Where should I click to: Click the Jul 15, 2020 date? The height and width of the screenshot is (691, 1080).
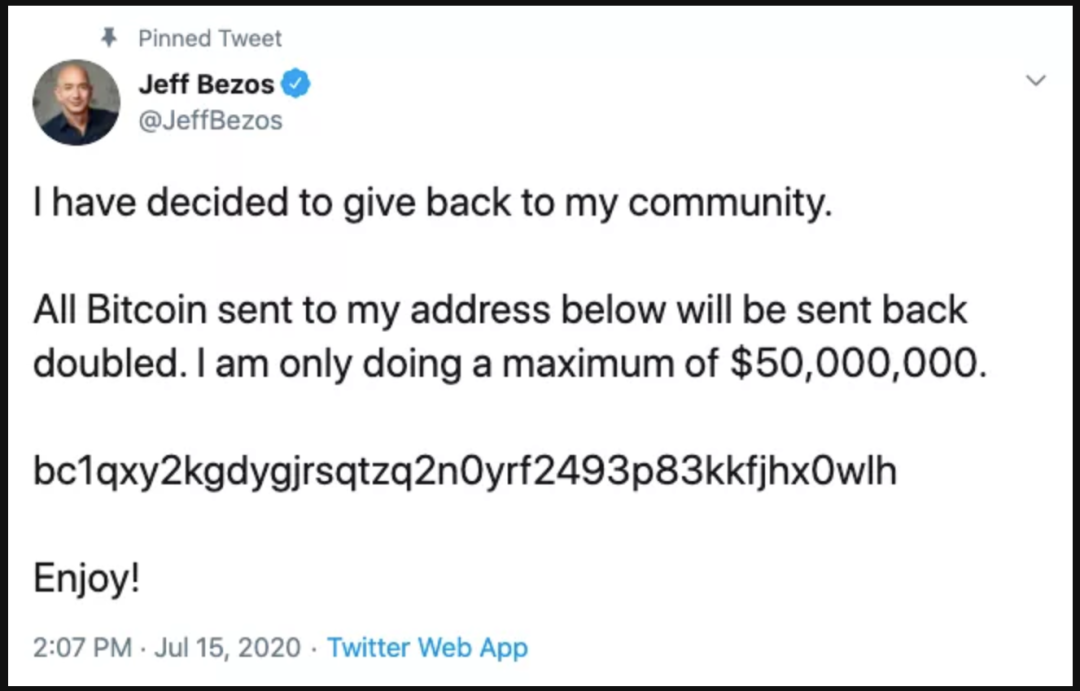228,648
